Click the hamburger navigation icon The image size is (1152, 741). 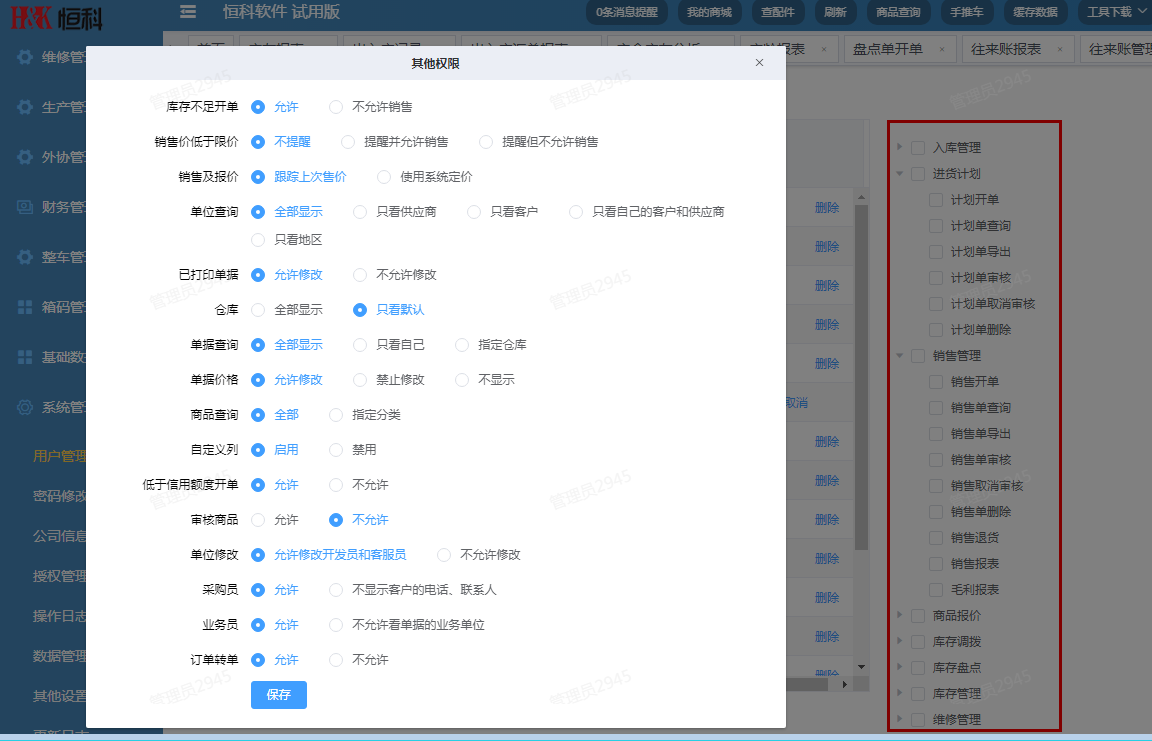[x=187, y=12]
